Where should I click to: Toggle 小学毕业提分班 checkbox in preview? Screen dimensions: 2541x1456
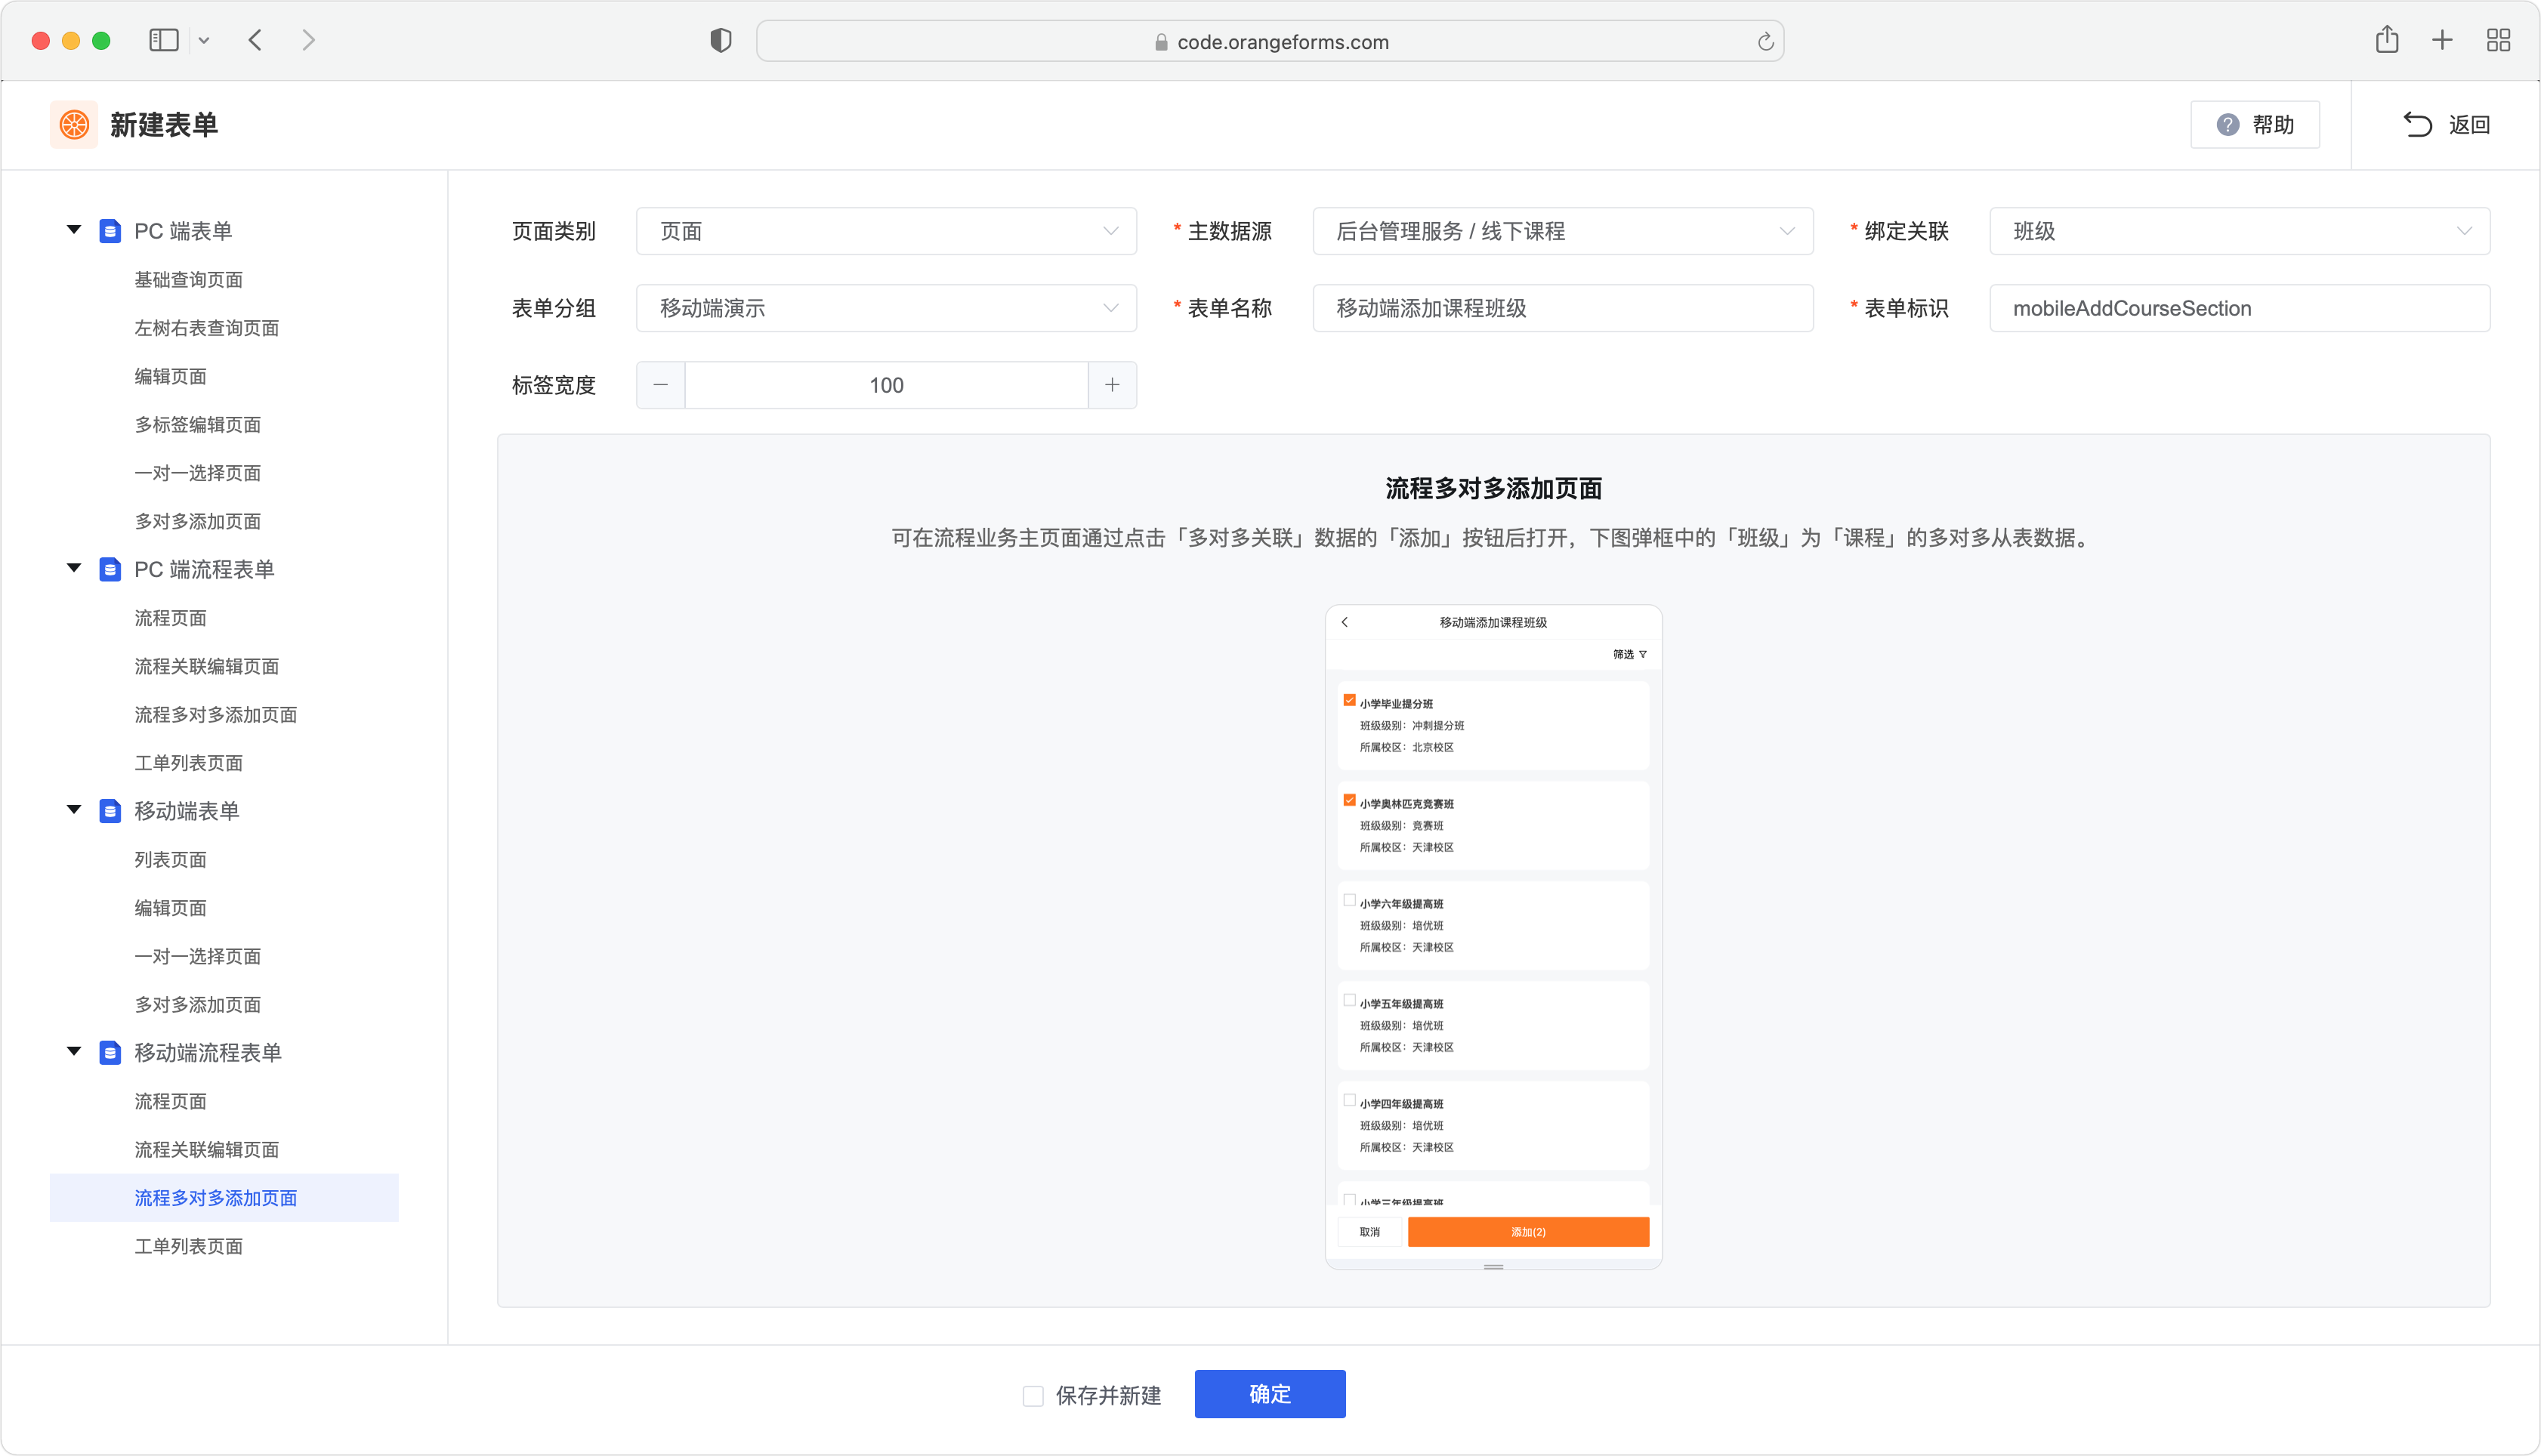pos(1349,700)
